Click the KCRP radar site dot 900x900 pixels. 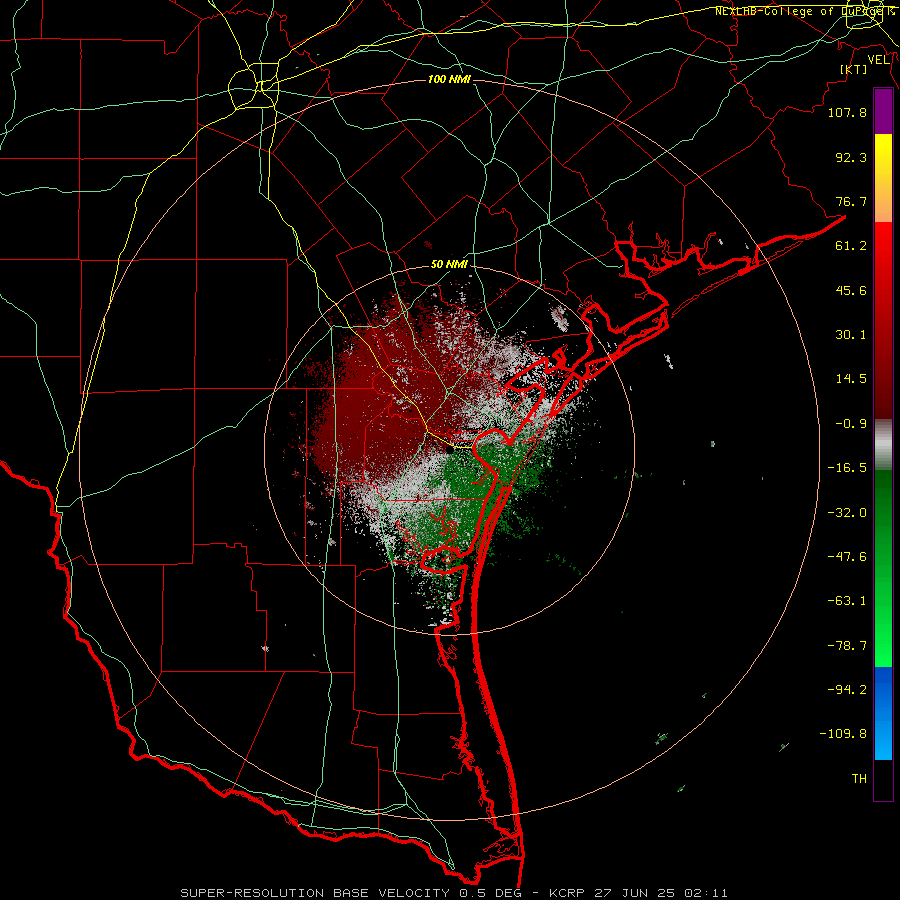coord(450,451)
